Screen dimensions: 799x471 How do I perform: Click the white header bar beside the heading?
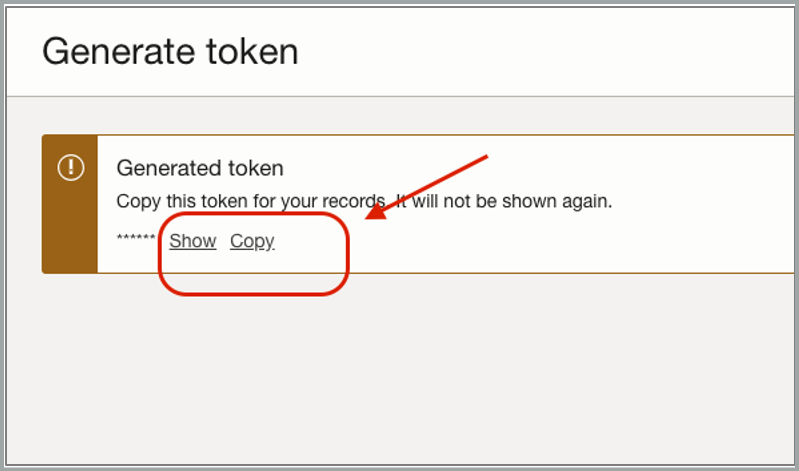click(550, 51)
